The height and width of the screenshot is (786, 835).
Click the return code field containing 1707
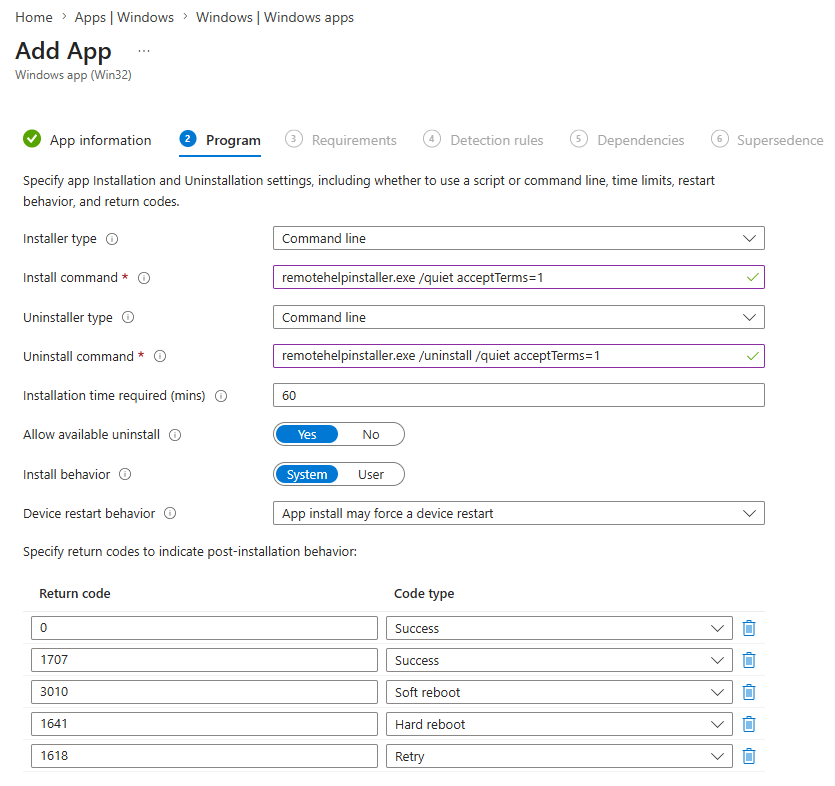204,660
